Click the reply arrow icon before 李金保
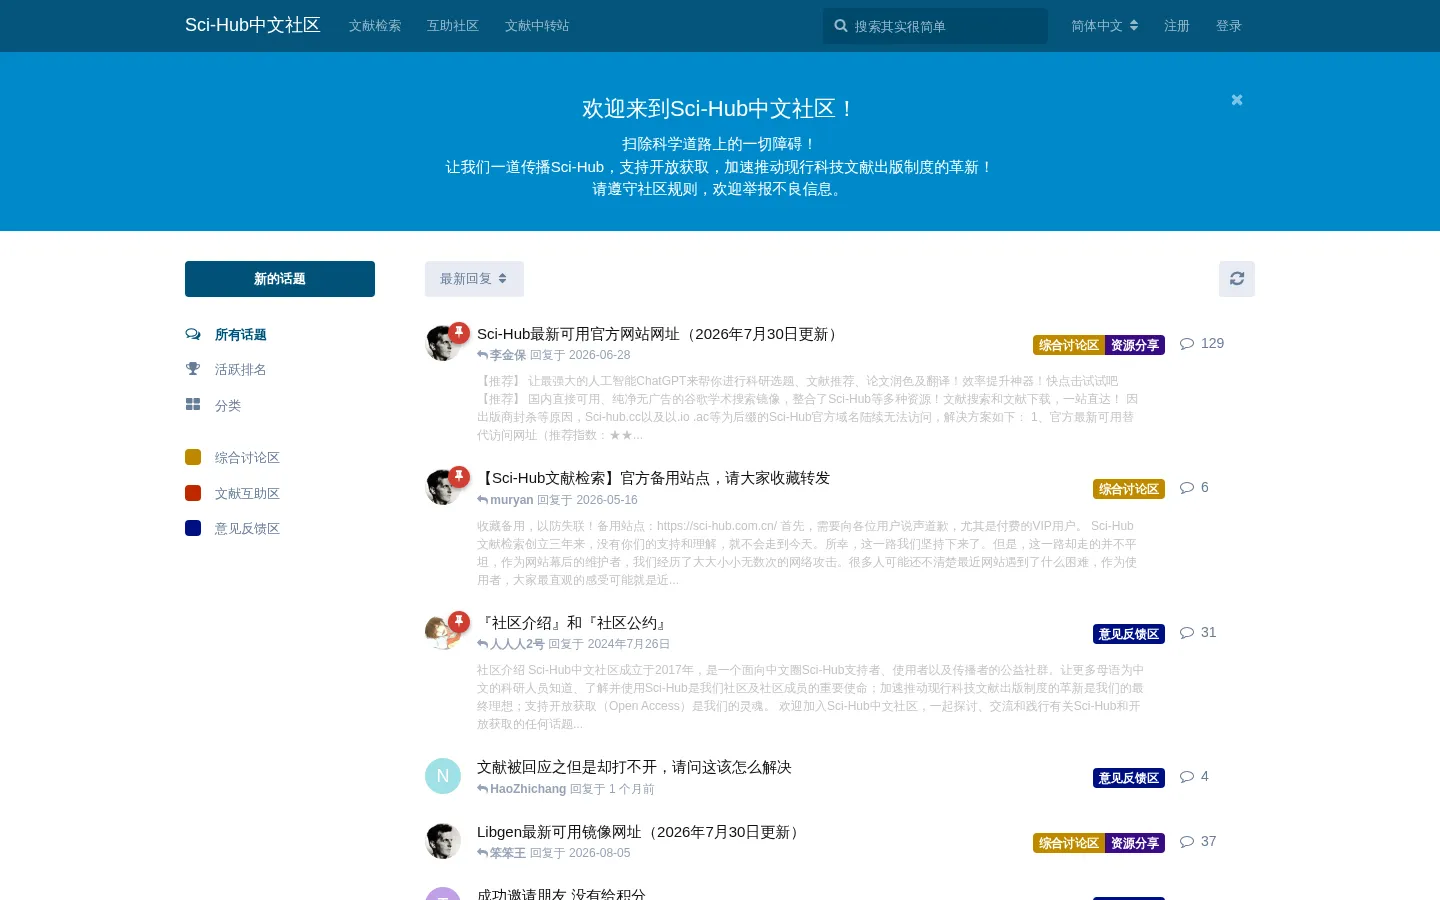This screenshot has width=1440, height=900. (483, 355)
